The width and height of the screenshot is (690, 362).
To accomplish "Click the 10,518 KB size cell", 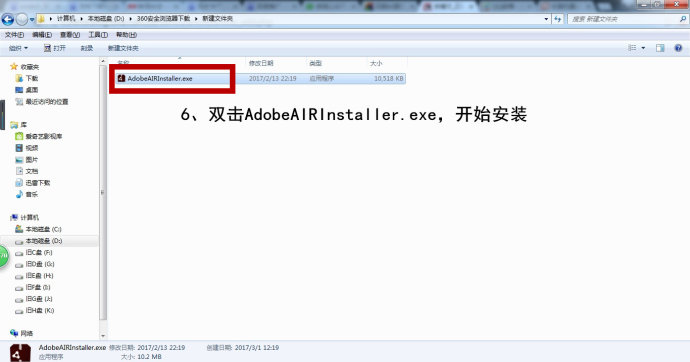I will click(389, 78).
